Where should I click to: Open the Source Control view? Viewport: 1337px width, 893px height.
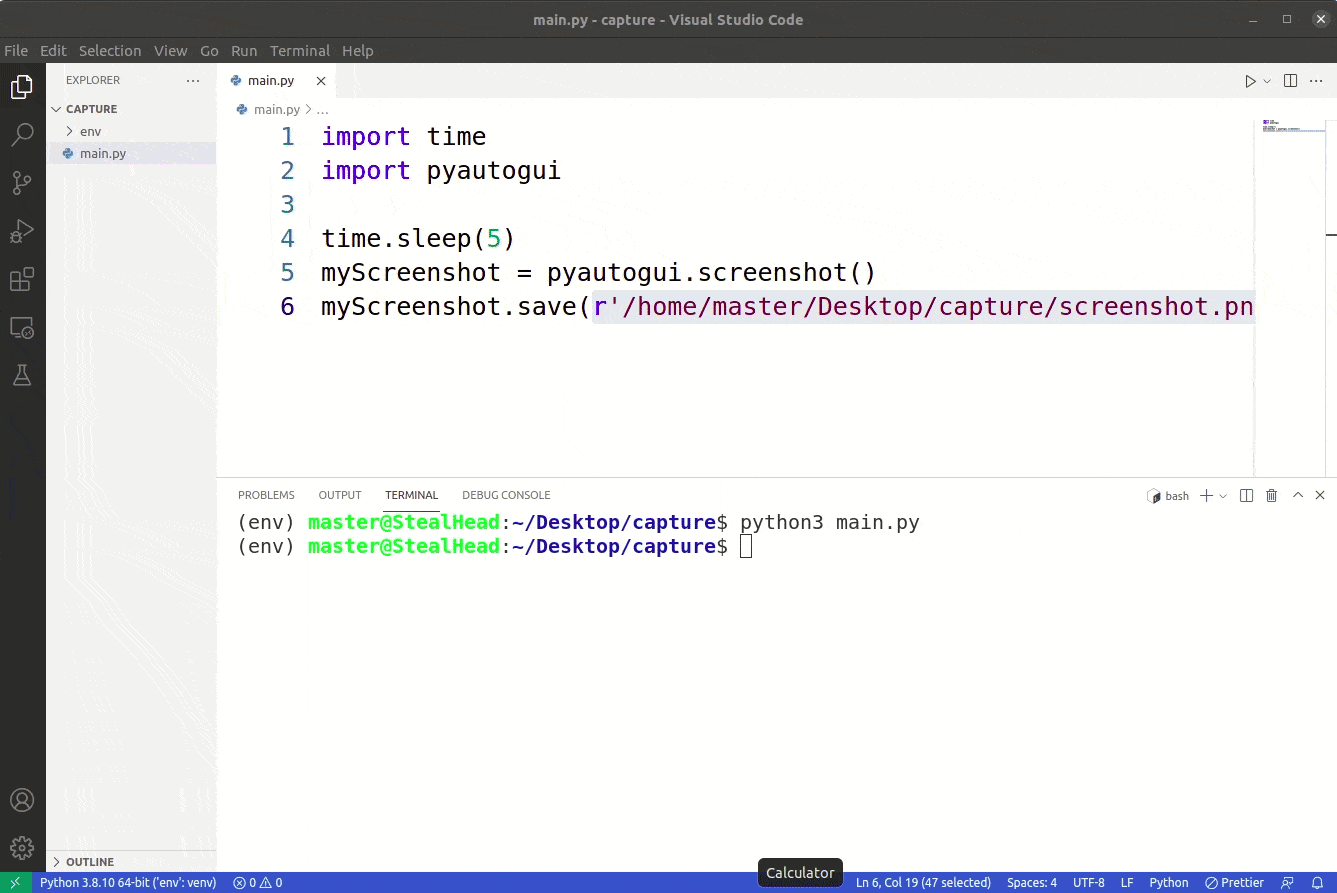(22, 182)
